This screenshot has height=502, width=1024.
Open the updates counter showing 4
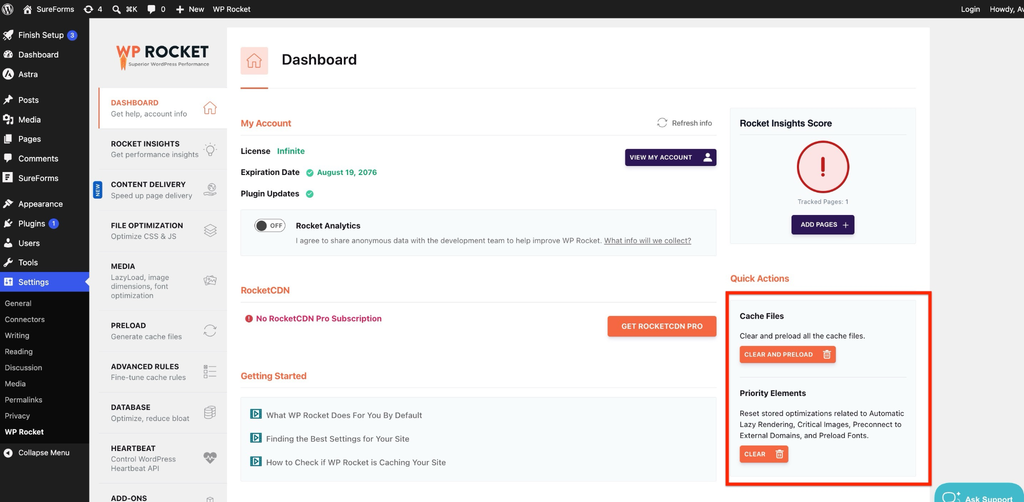click(93, 9)
